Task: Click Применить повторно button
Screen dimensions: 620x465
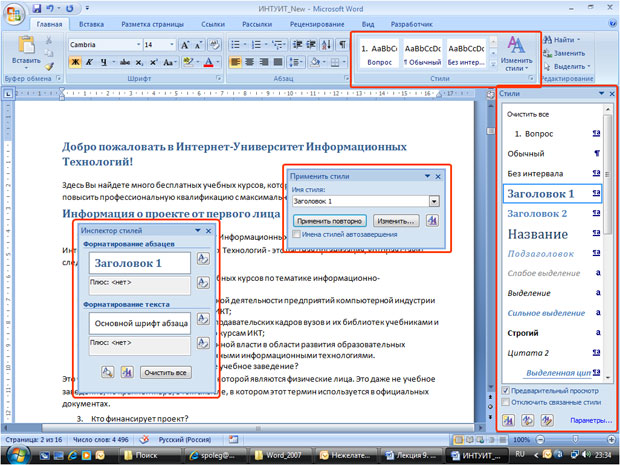Action: [329, 221]
